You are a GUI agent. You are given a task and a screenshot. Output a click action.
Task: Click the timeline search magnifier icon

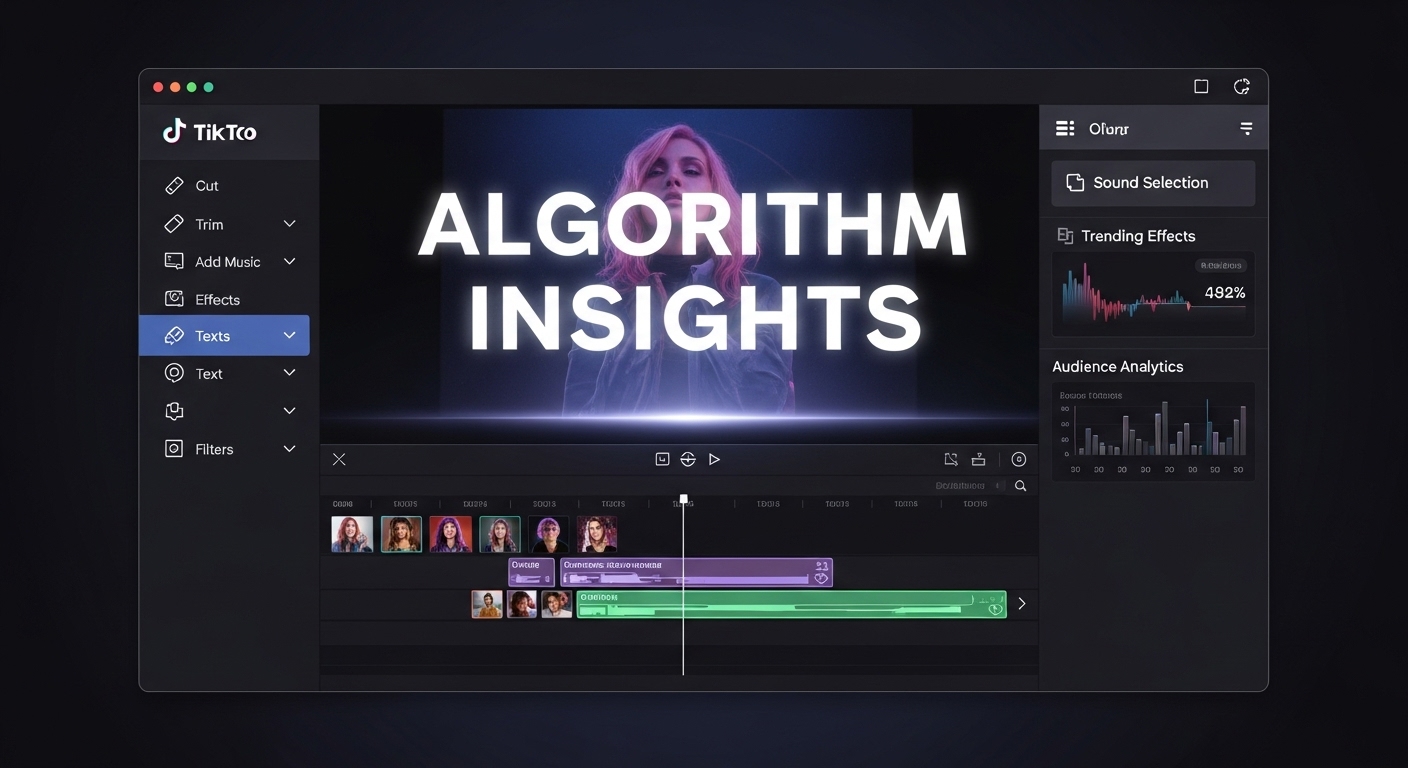[x=1020, y=486]
